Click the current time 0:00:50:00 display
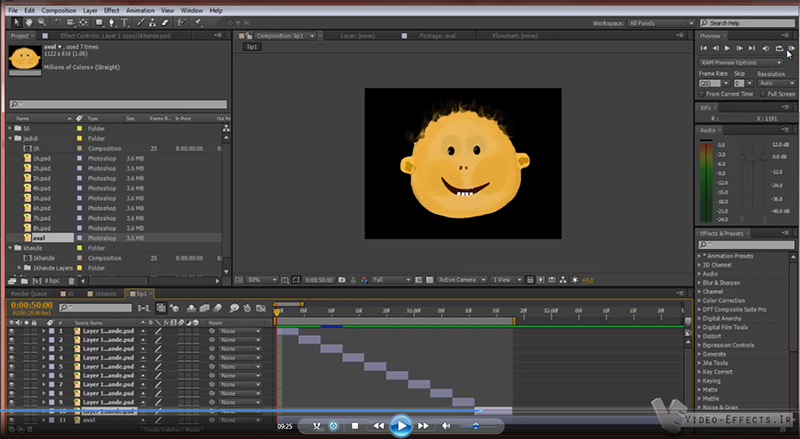The height and width of the screenshot is (439, 800). tap(32, 305)
